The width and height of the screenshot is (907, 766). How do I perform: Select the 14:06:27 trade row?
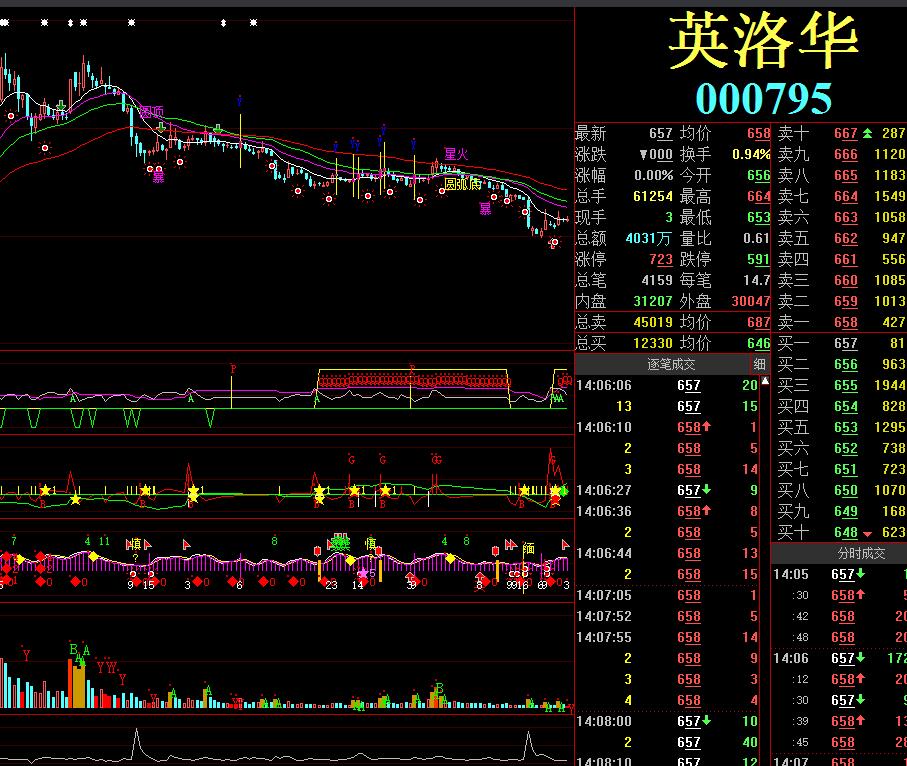[x=668, y=491]
